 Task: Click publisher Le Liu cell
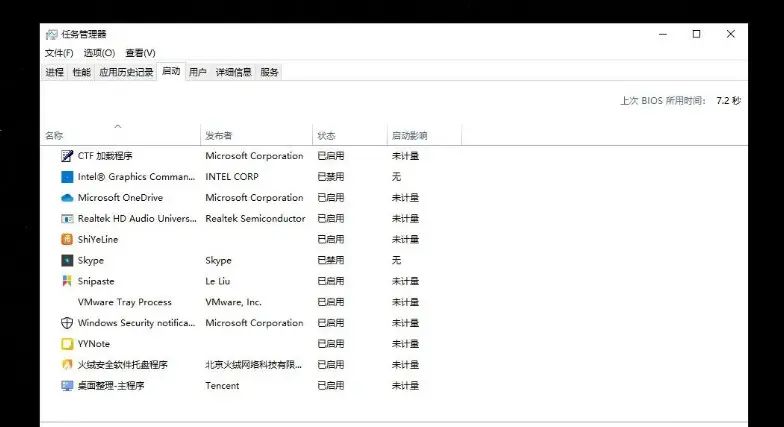[x=218, y=282]
